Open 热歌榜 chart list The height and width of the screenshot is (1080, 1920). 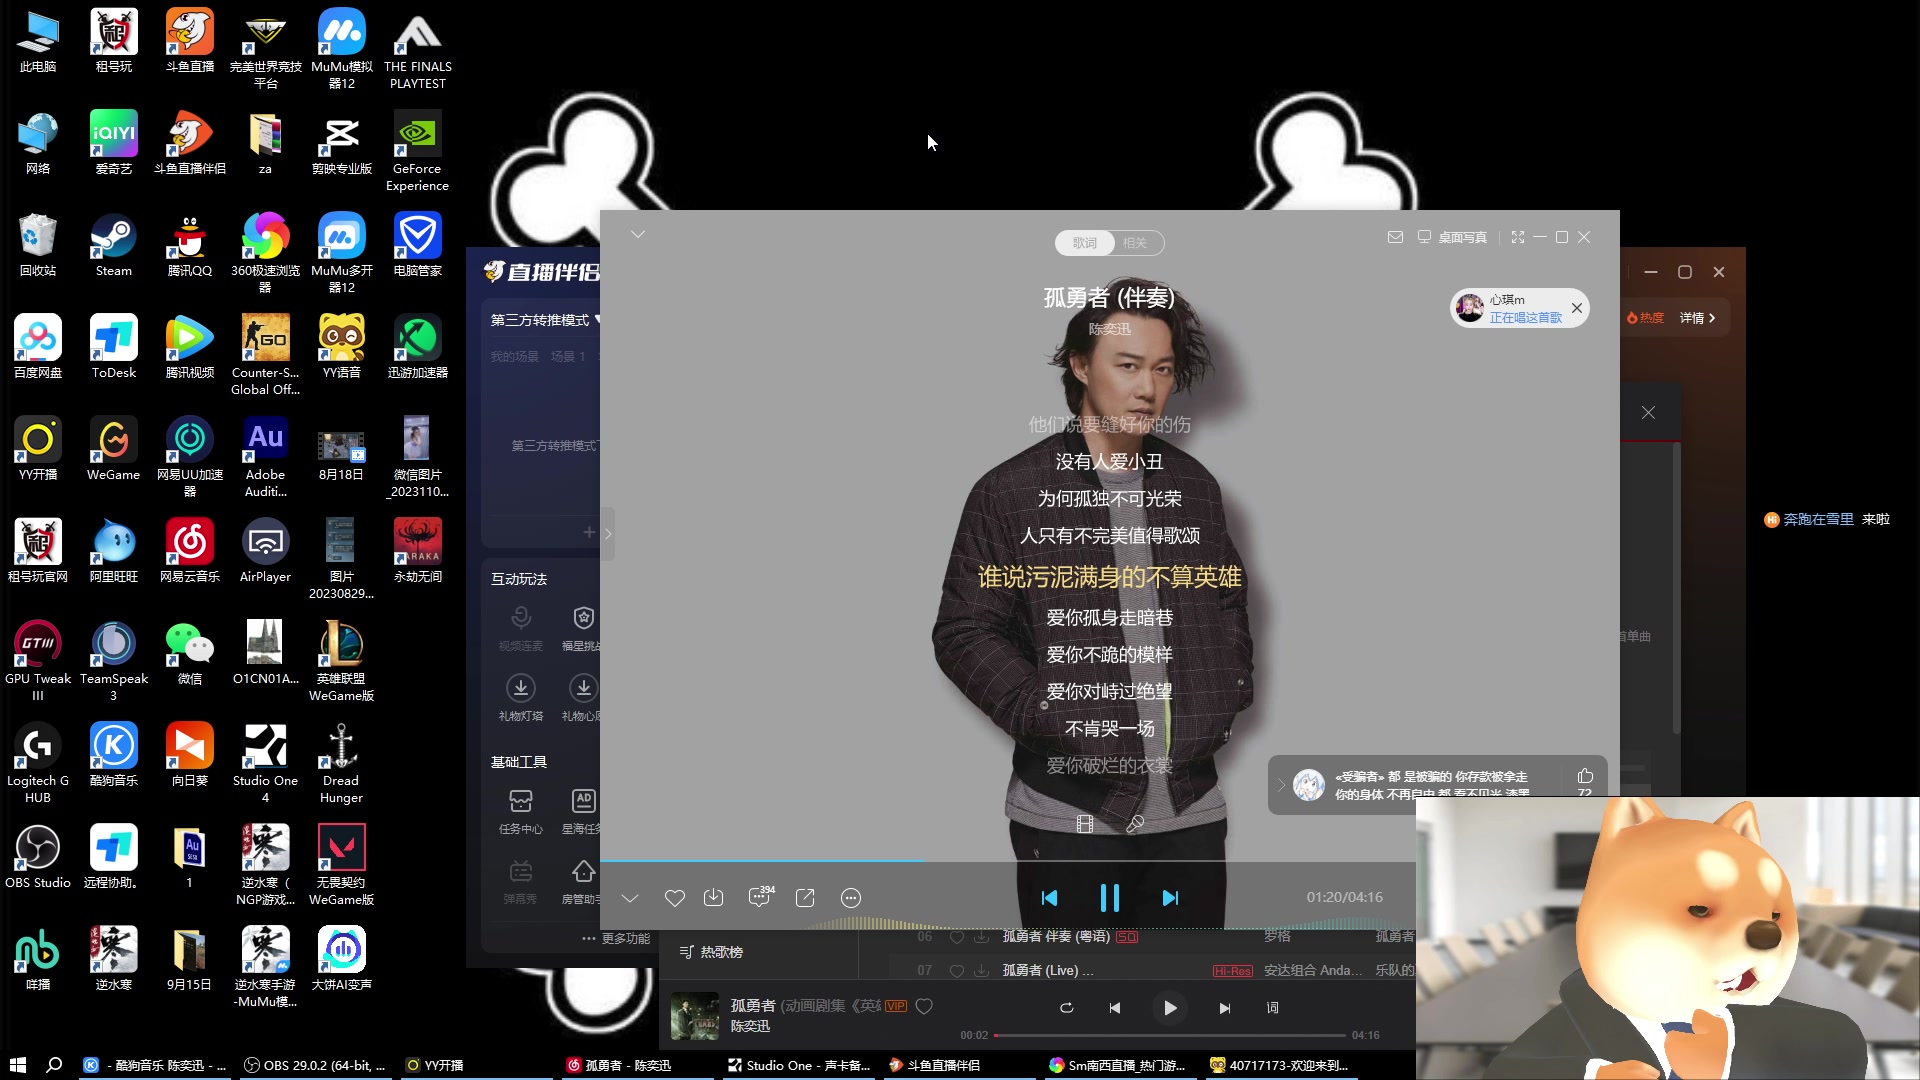(x=711, y=952)
